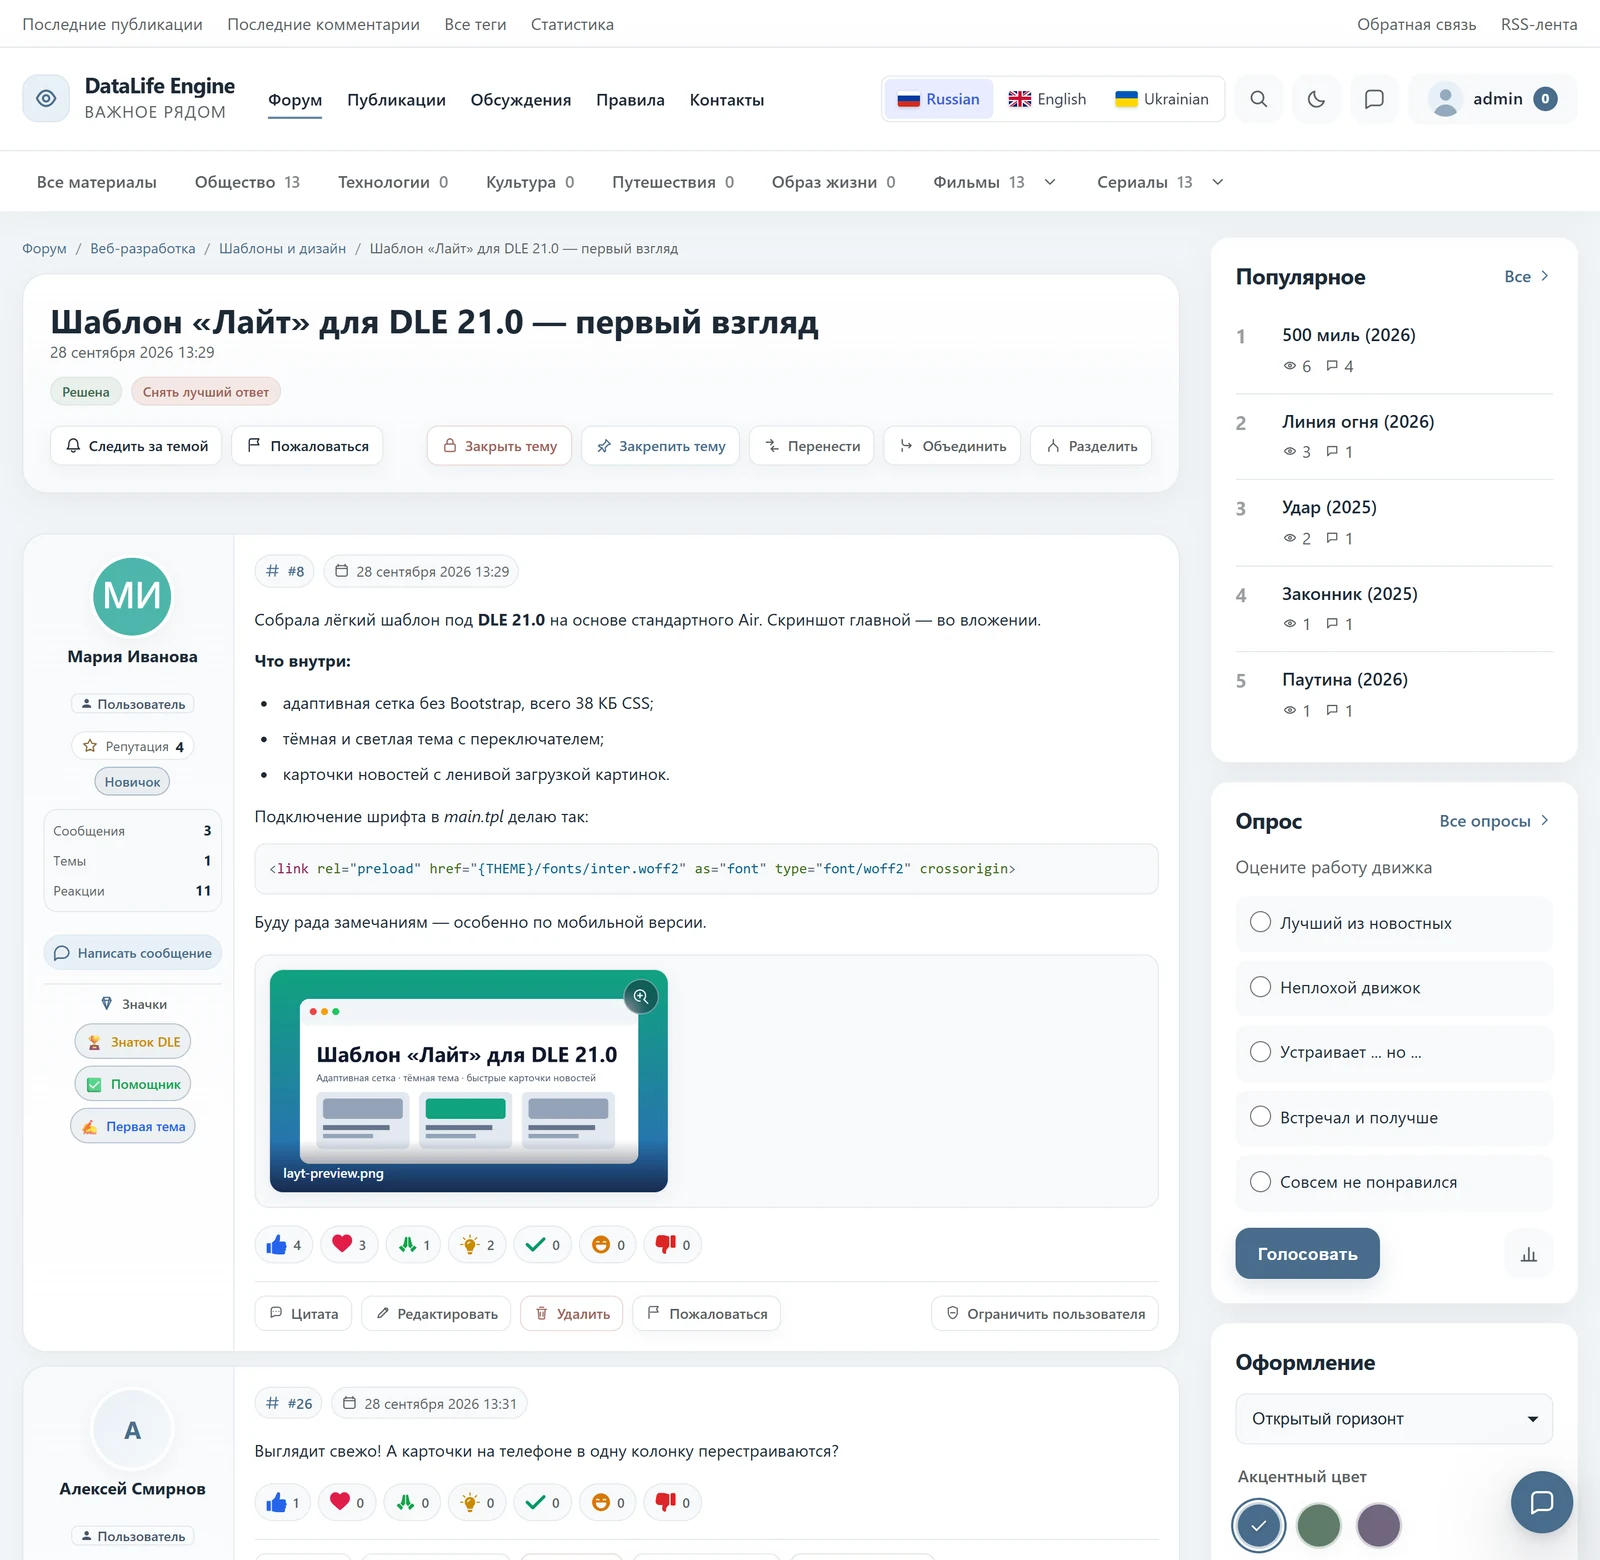The width and height of the screenshot is (1600, 1560).
Task: Add heart reaction on post #8
Action: 349,1245
